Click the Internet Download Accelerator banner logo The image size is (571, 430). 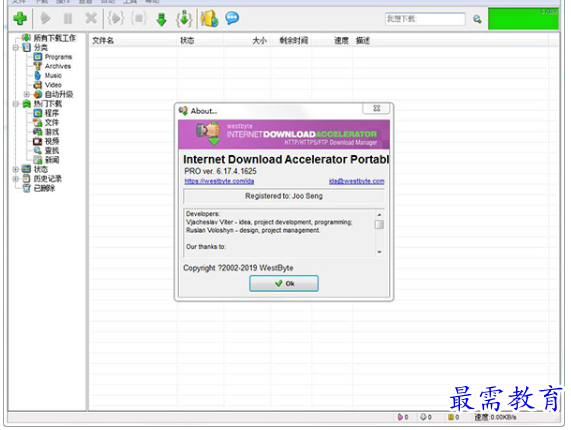(x=209, y=134)
